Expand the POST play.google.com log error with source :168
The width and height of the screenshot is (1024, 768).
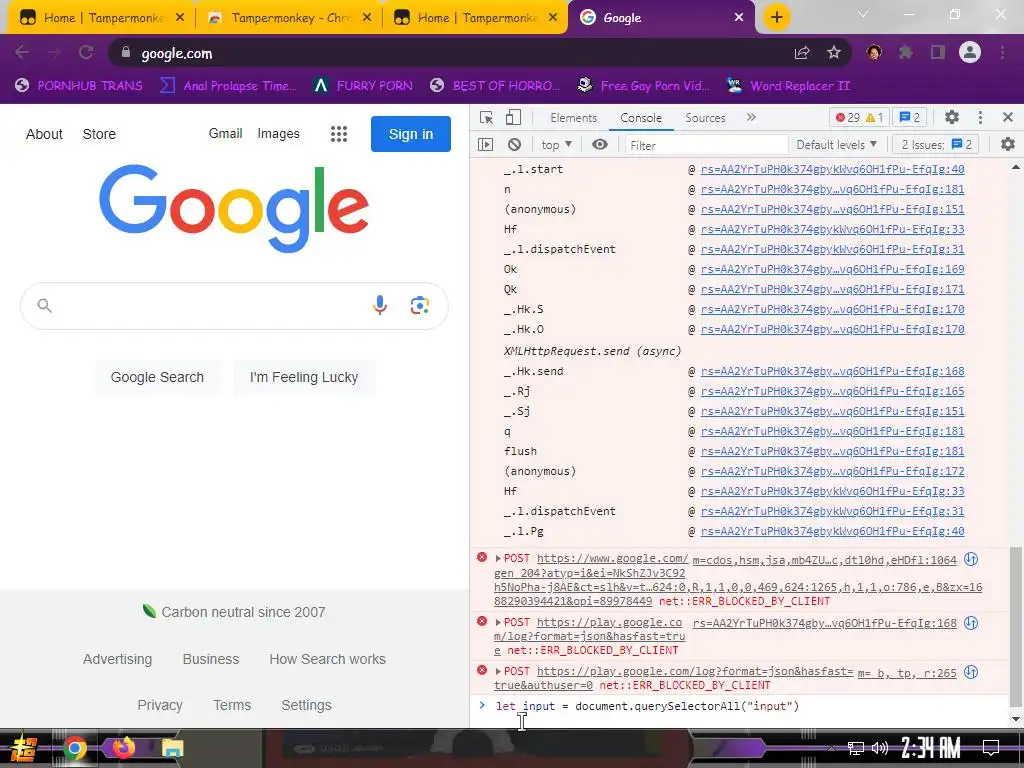click(x=498, y=622)
